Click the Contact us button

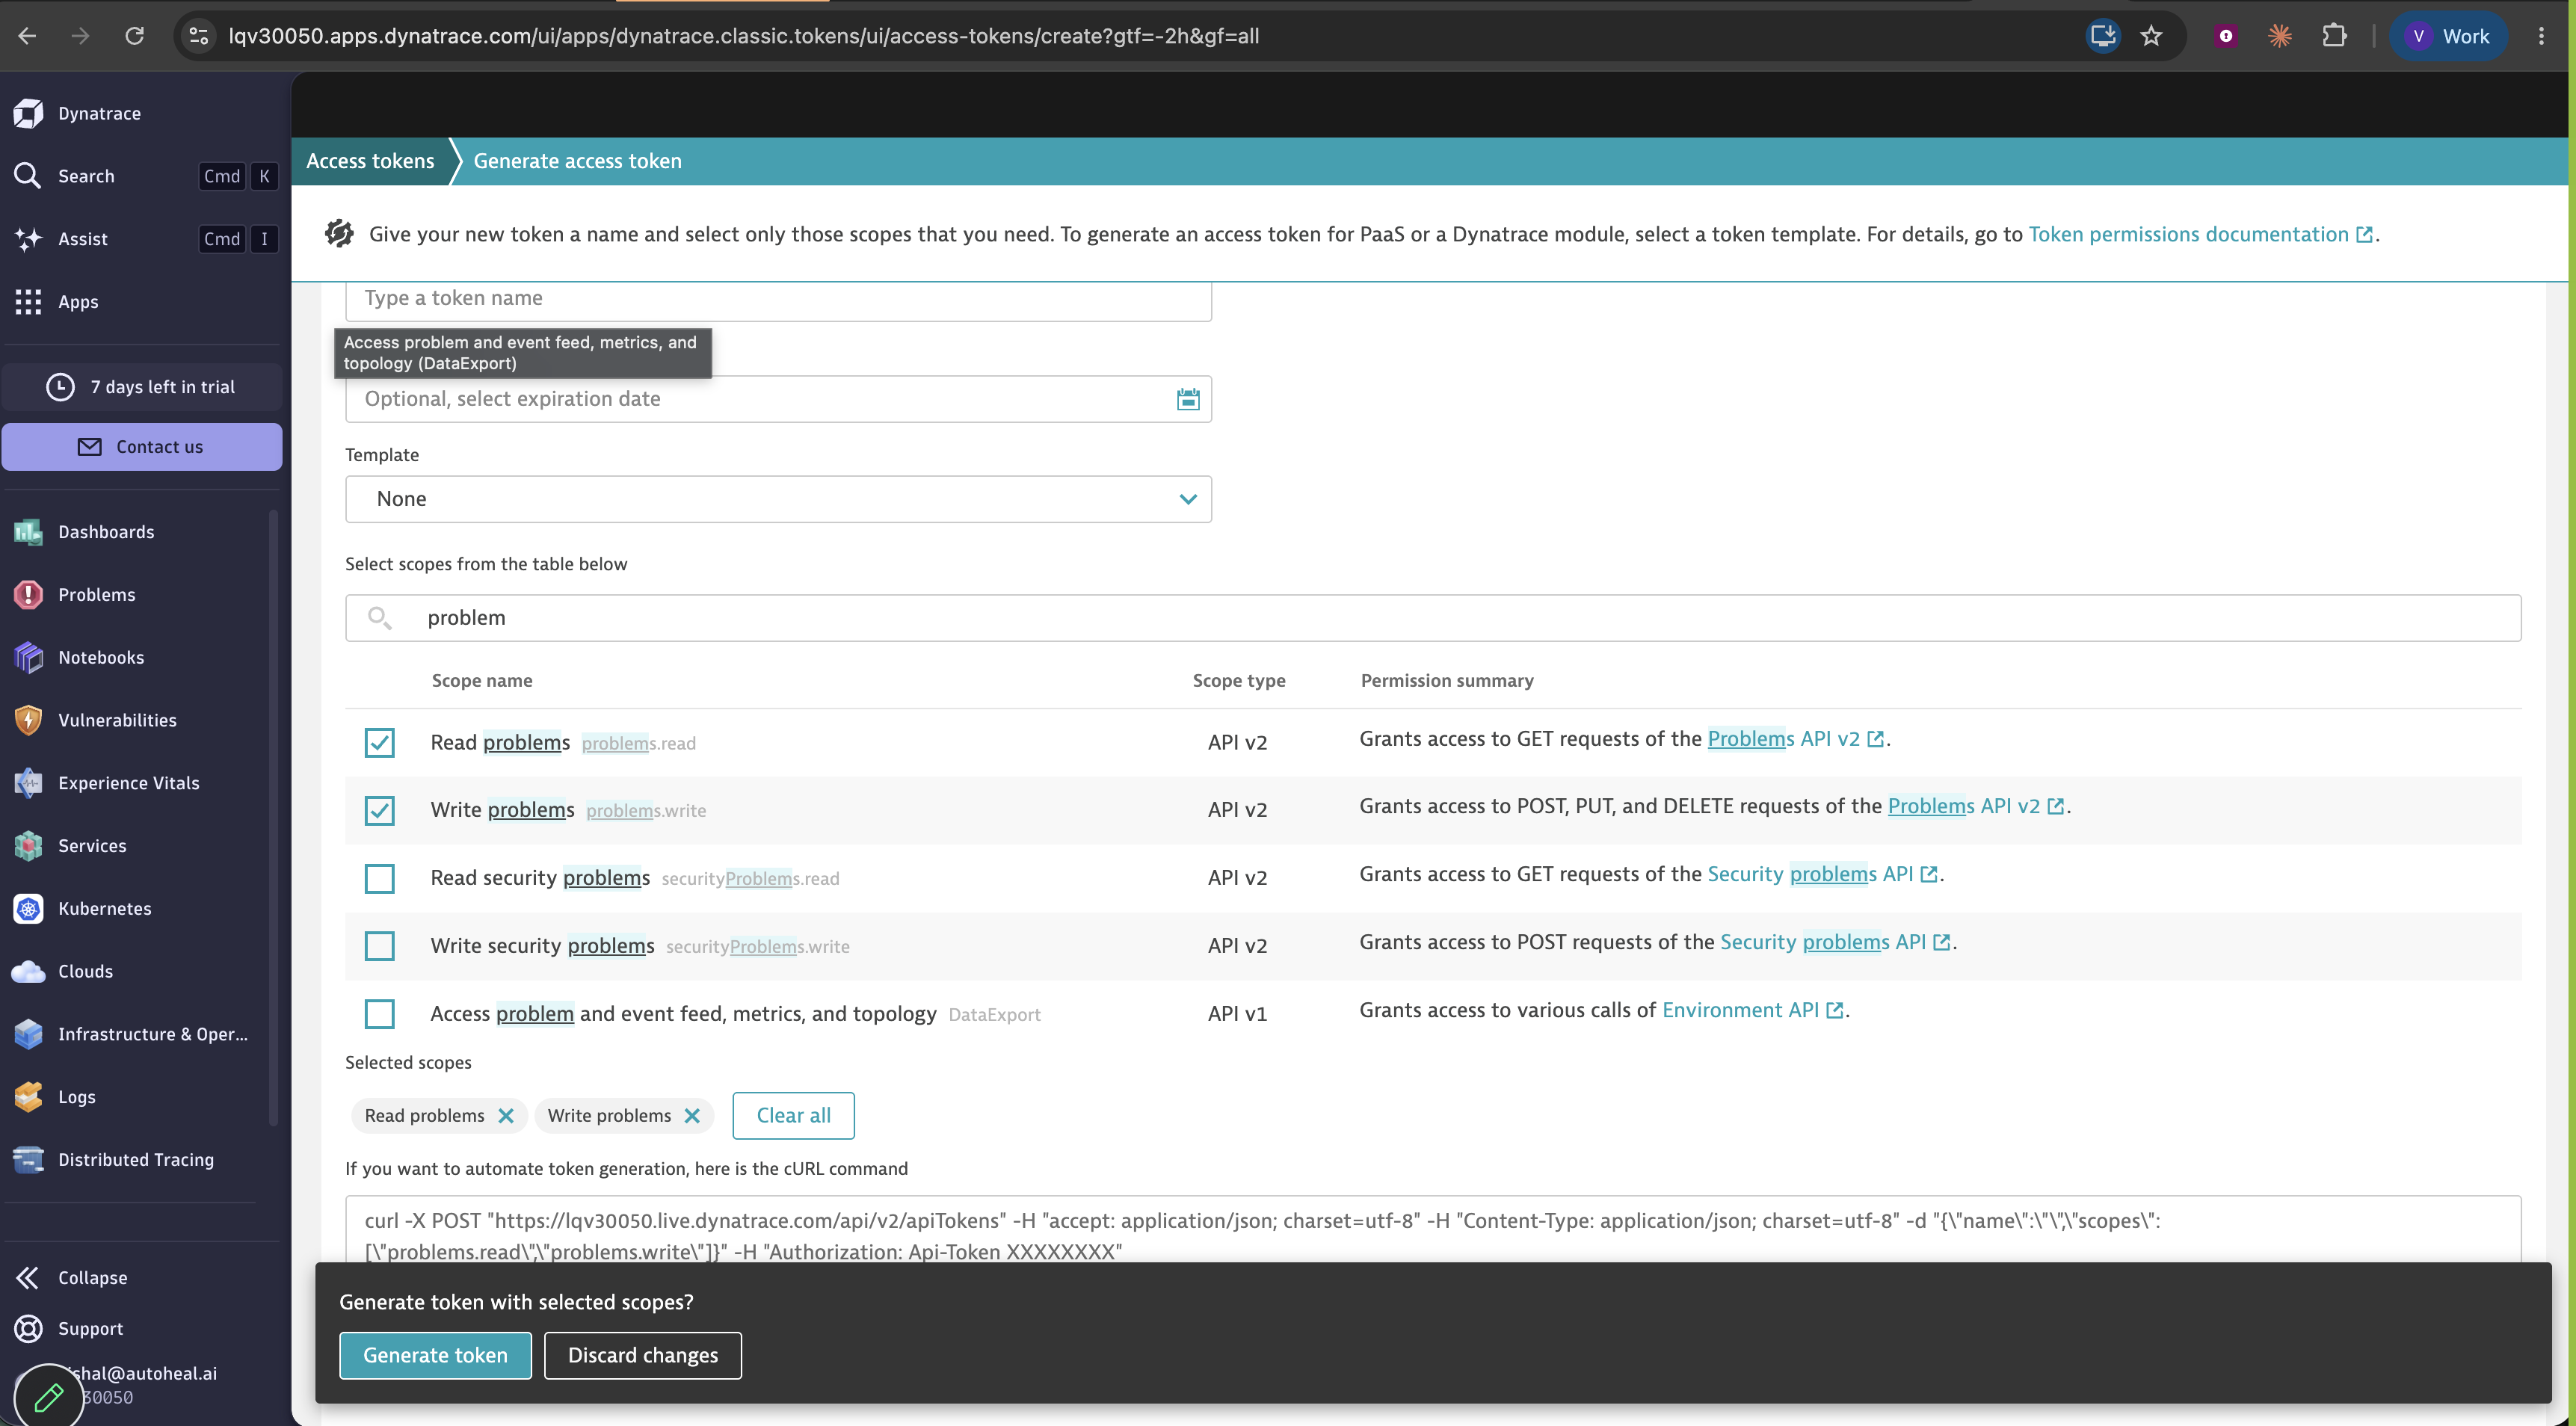pyautogui.click(x=141, y=447)
